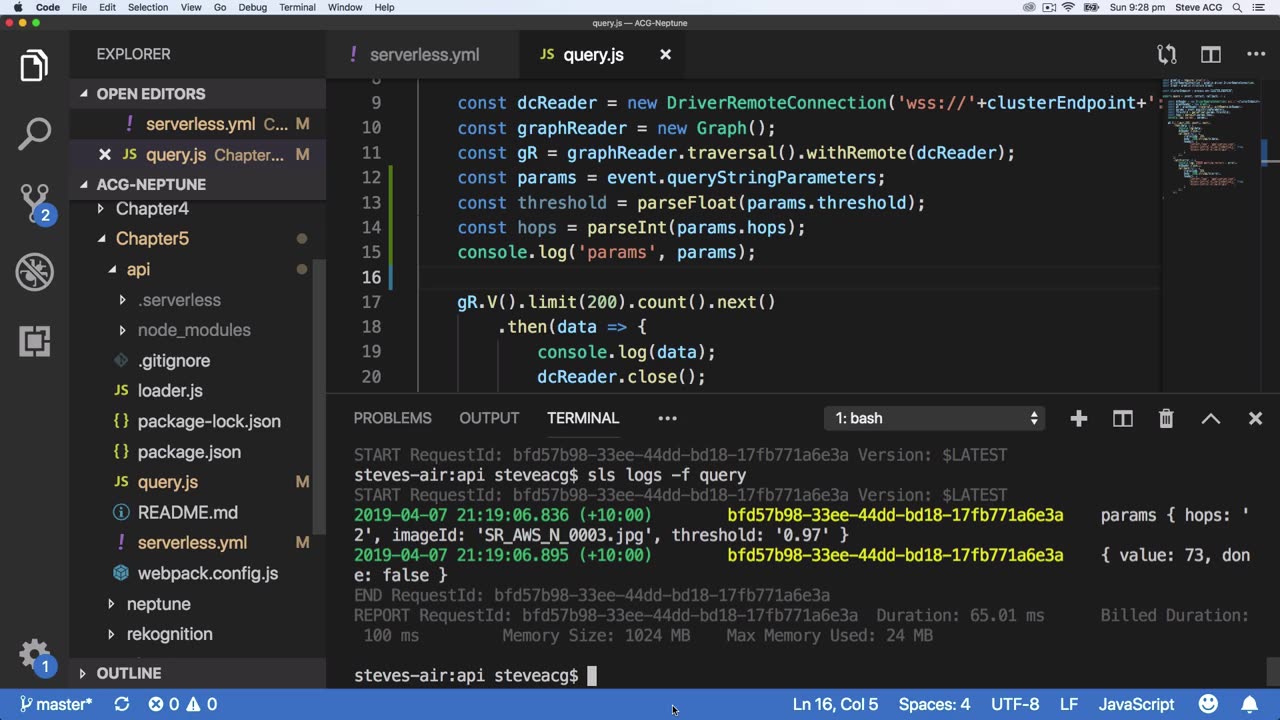
Task: Open the Search view in activity bar
Action: coord(34,133)
